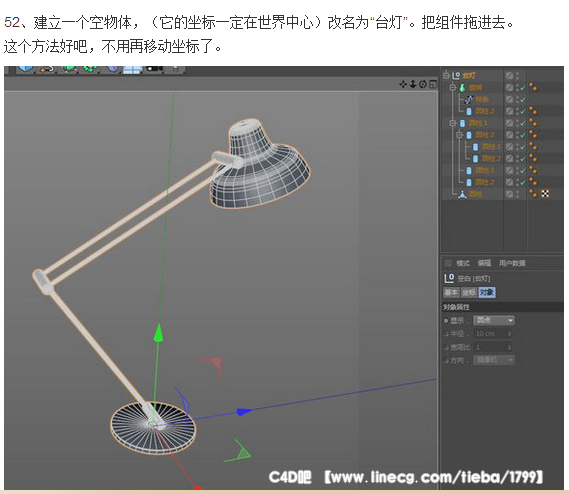Toggle the keyframe dot beside 显示
Screen dimensions: 569x494
[x=446, y=321]
